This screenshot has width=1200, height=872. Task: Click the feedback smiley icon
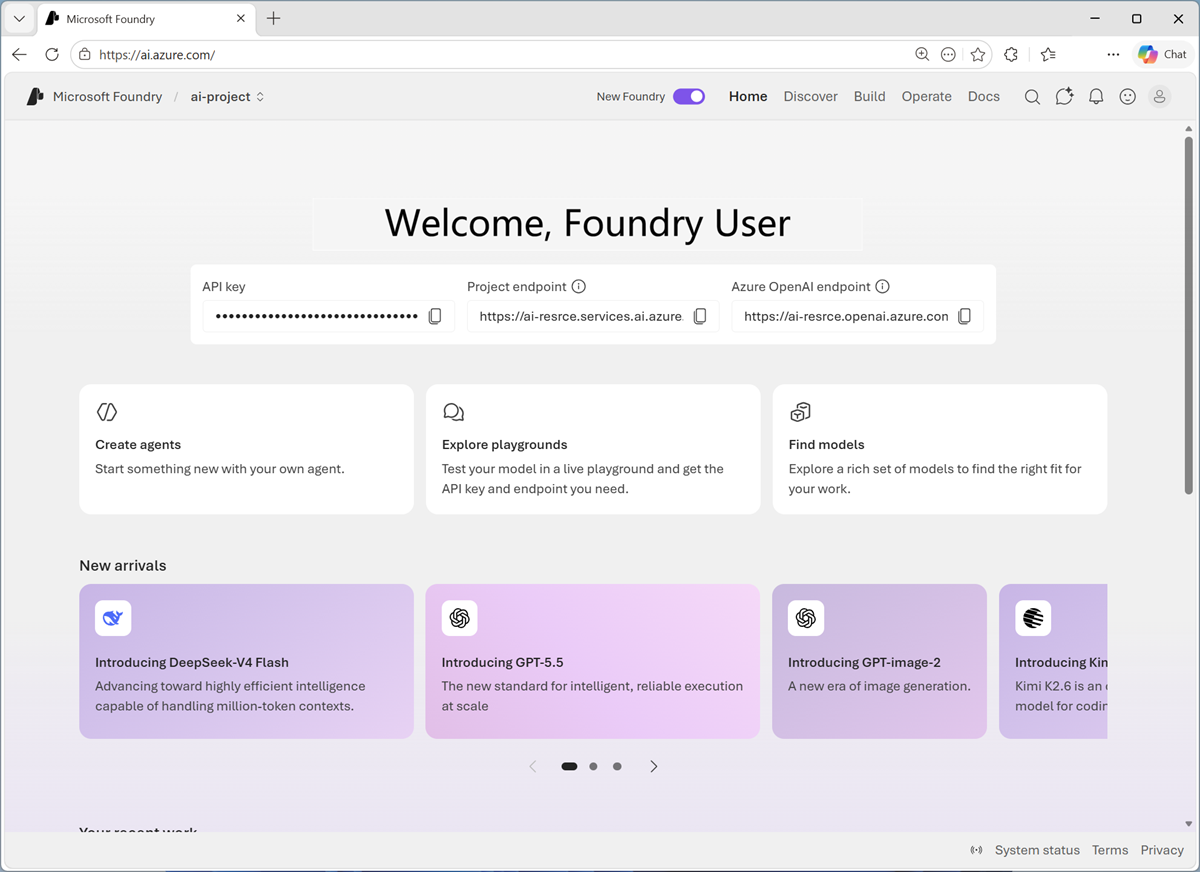coord(1128,97)
